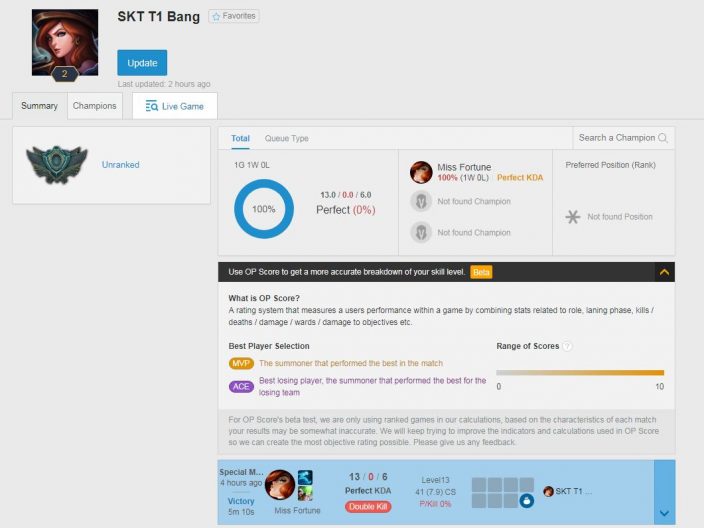The width and height of the screenshot is (704, 528).
Task: Add SKT T1 Bang to Favorites
Action: pyautogui.click(x=234, y=16)
